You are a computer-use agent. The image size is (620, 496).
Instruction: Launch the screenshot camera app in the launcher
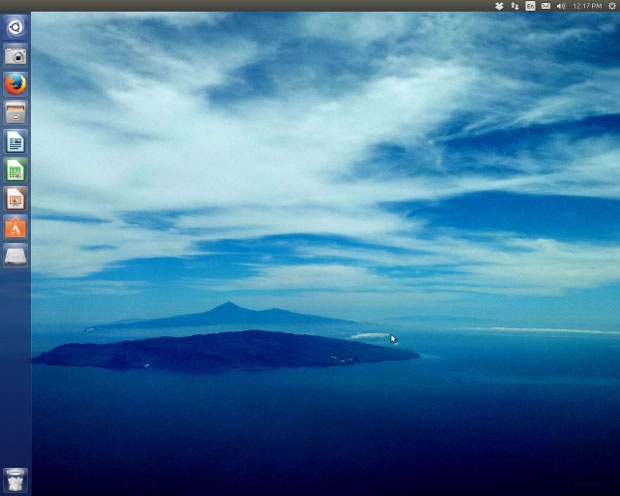click(x=15, y=56)
